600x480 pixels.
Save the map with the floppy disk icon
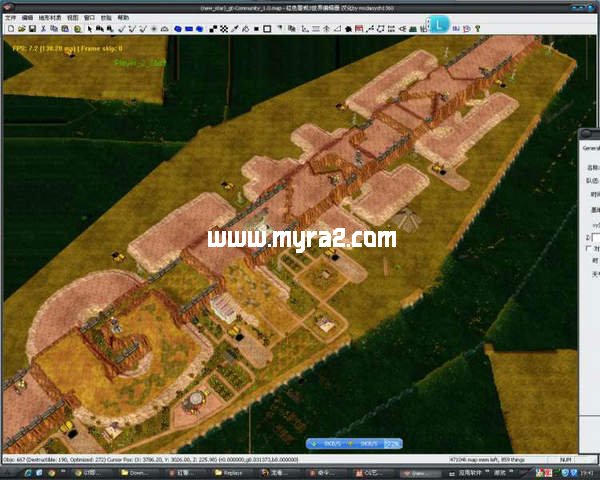33,29
